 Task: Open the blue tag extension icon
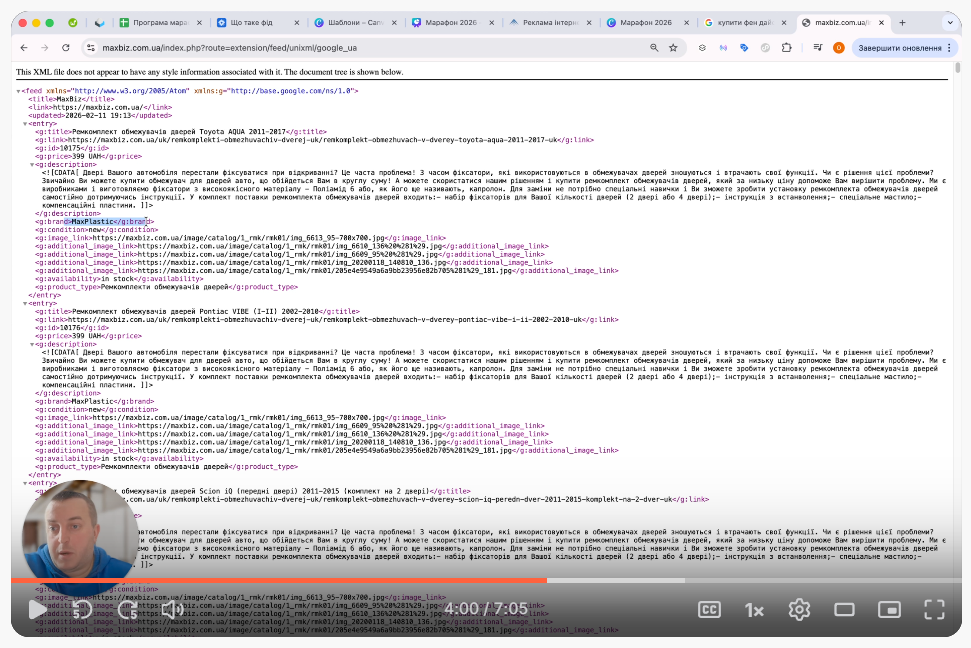(744, 48)
